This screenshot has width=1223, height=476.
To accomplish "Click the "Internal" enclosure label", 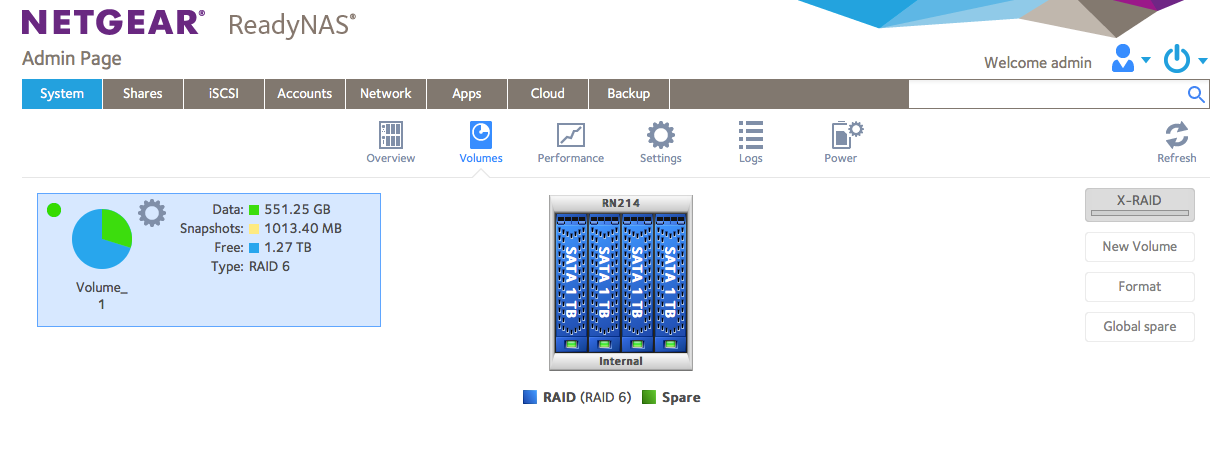I will tap(621, 361).
